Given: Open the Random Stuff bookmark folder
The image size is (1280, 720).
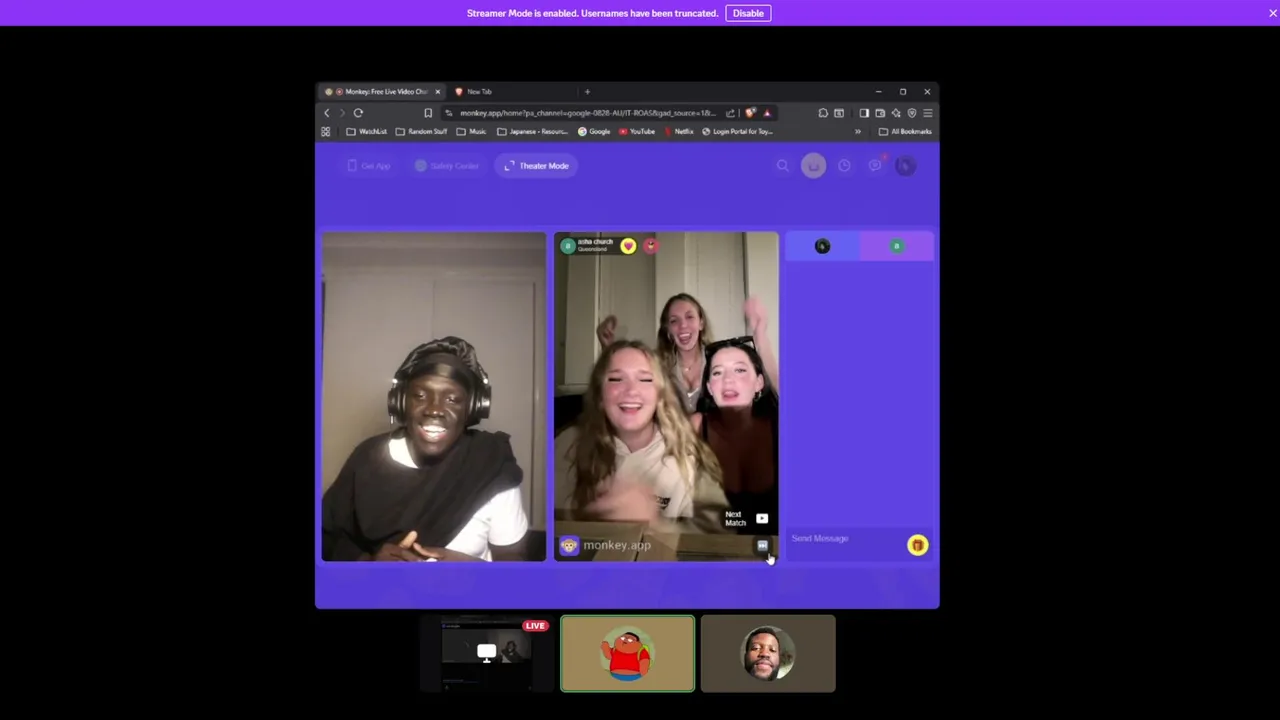Looking at the screenshot, I should 421,132.
